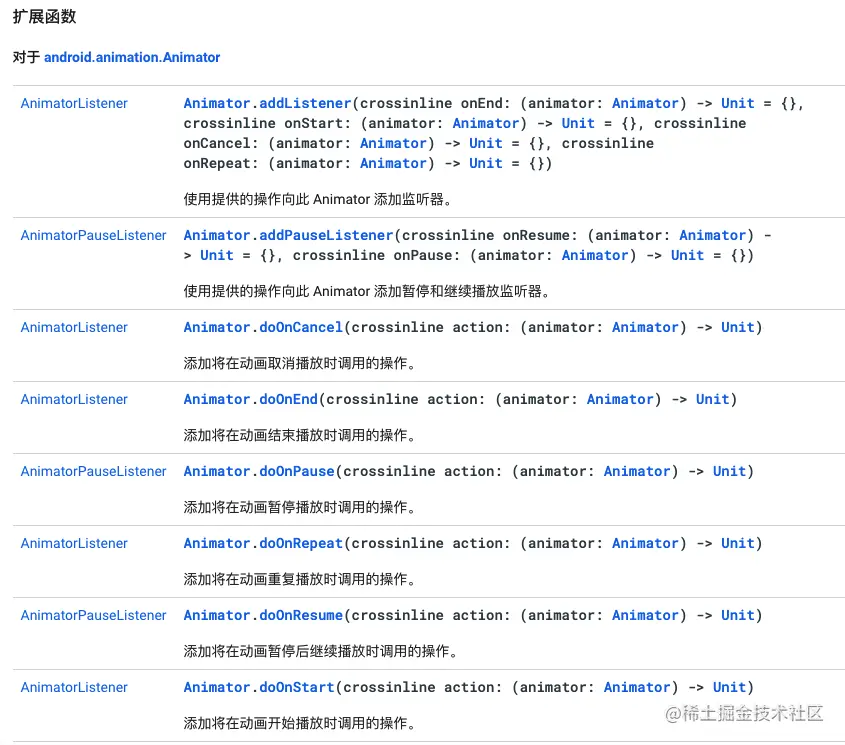Open Unit link in addListener onEnd parameter
The image size is (845, 745).
(737, 103)
